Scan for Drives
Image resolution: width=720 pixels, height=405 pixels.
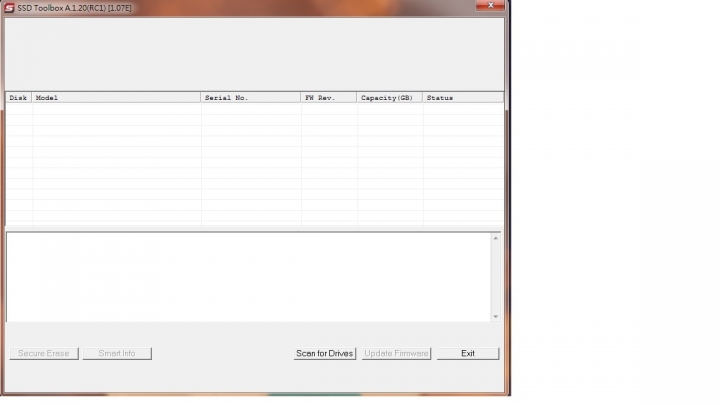(x=325, y=353)
